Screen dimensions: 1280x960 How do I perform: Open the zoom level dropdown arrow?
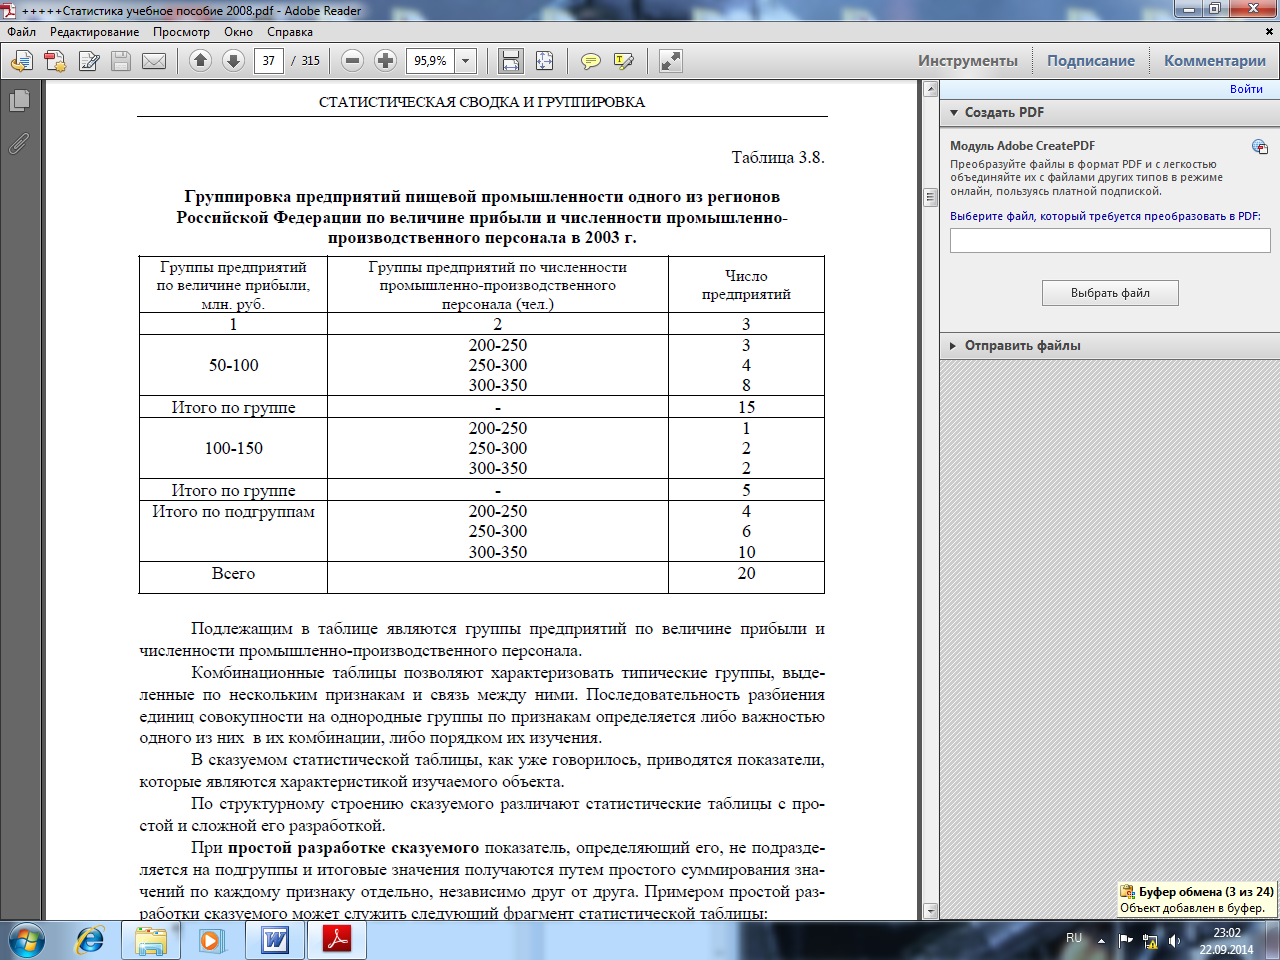[x=465, y=61]
